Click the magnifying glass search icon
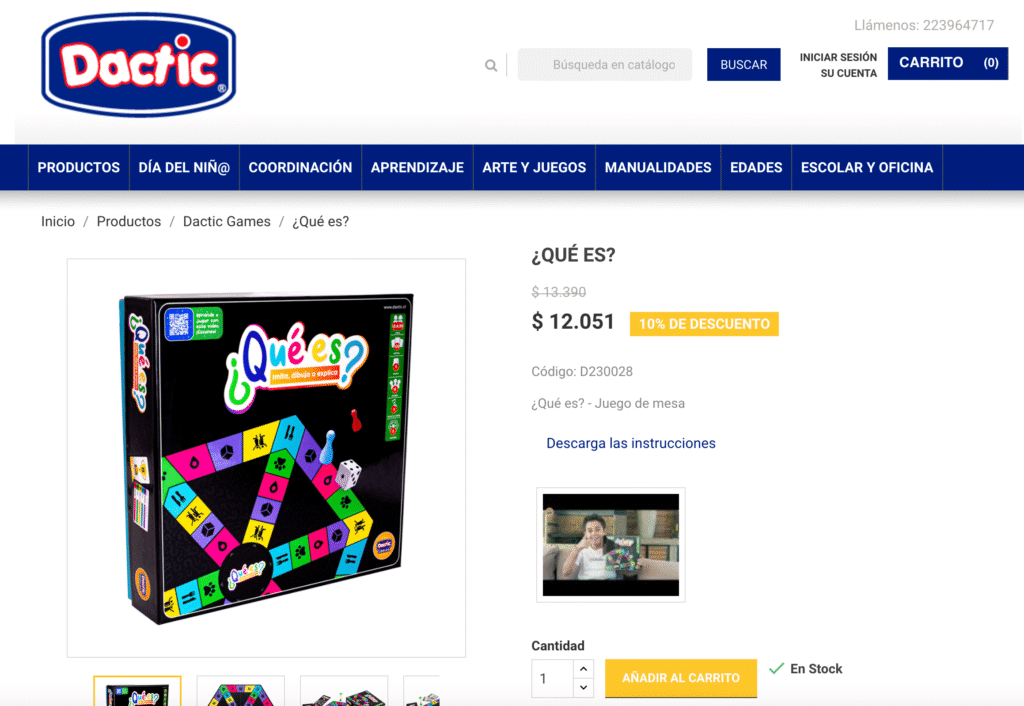Image resolution: width=1024 pixels, height=706 pixels. [x=491, y=65]
